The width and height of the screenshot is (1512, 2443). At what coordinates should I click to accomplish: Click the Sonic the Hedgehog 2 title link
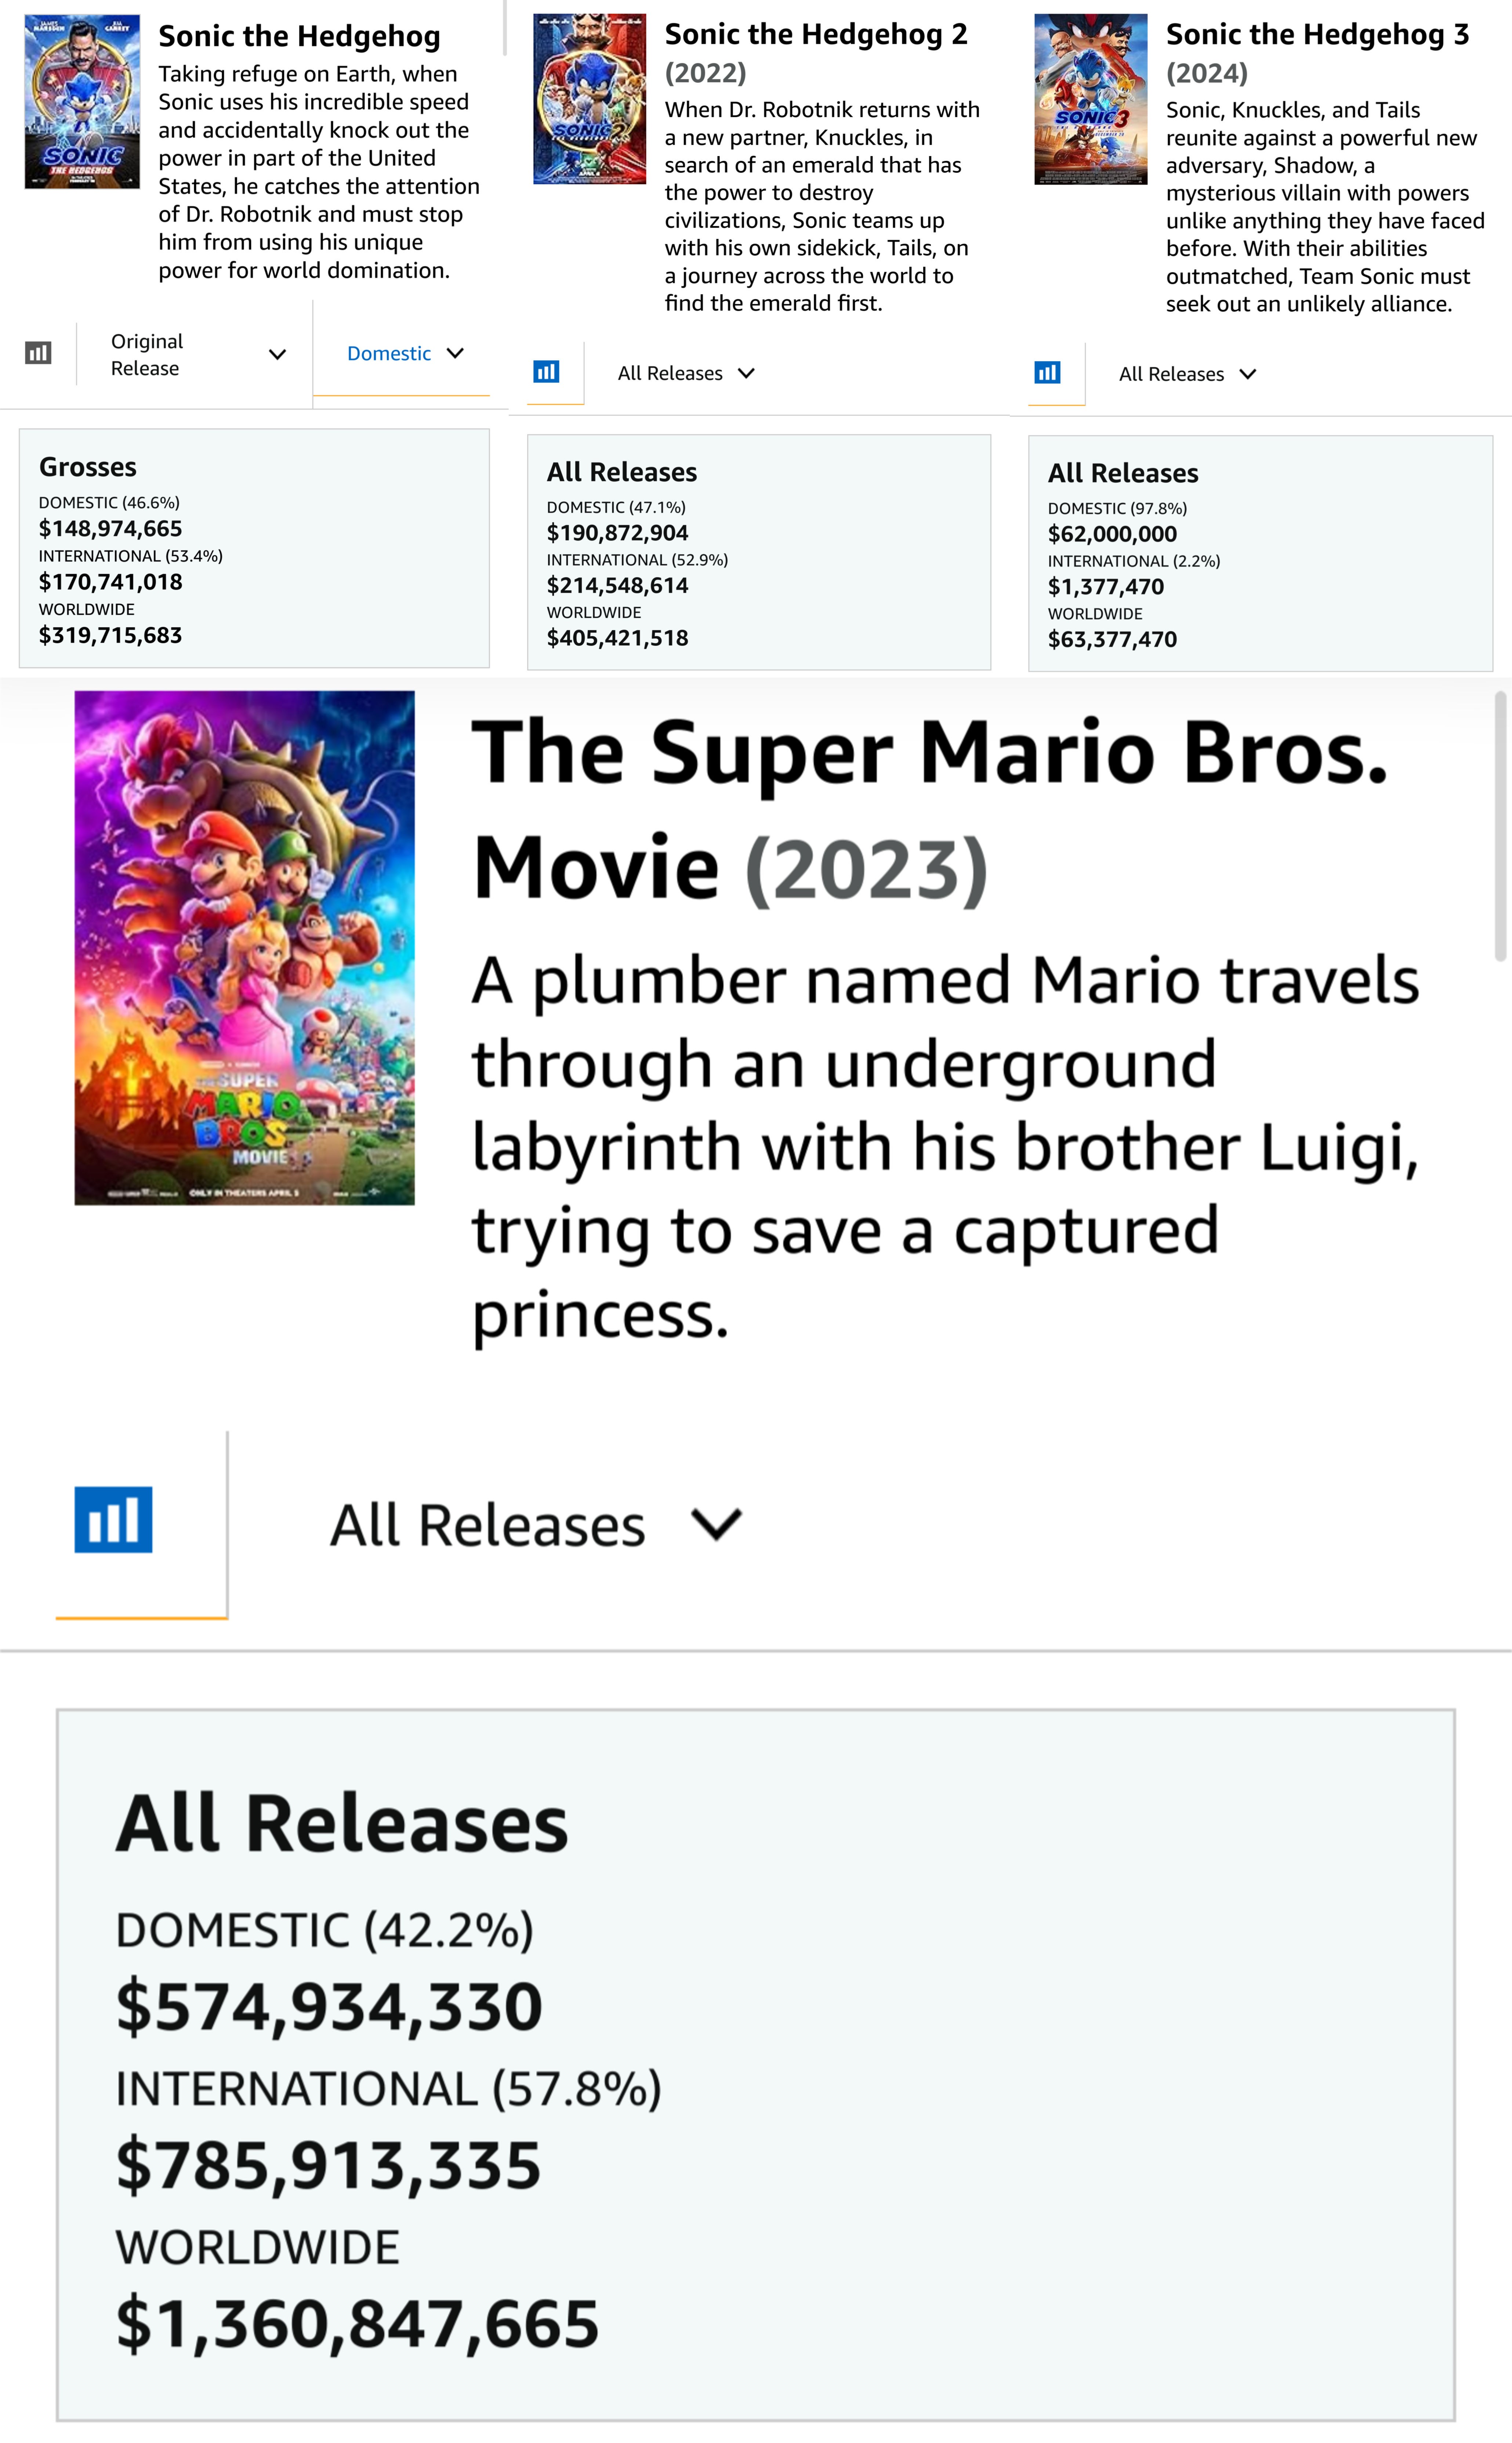[816, 34]
